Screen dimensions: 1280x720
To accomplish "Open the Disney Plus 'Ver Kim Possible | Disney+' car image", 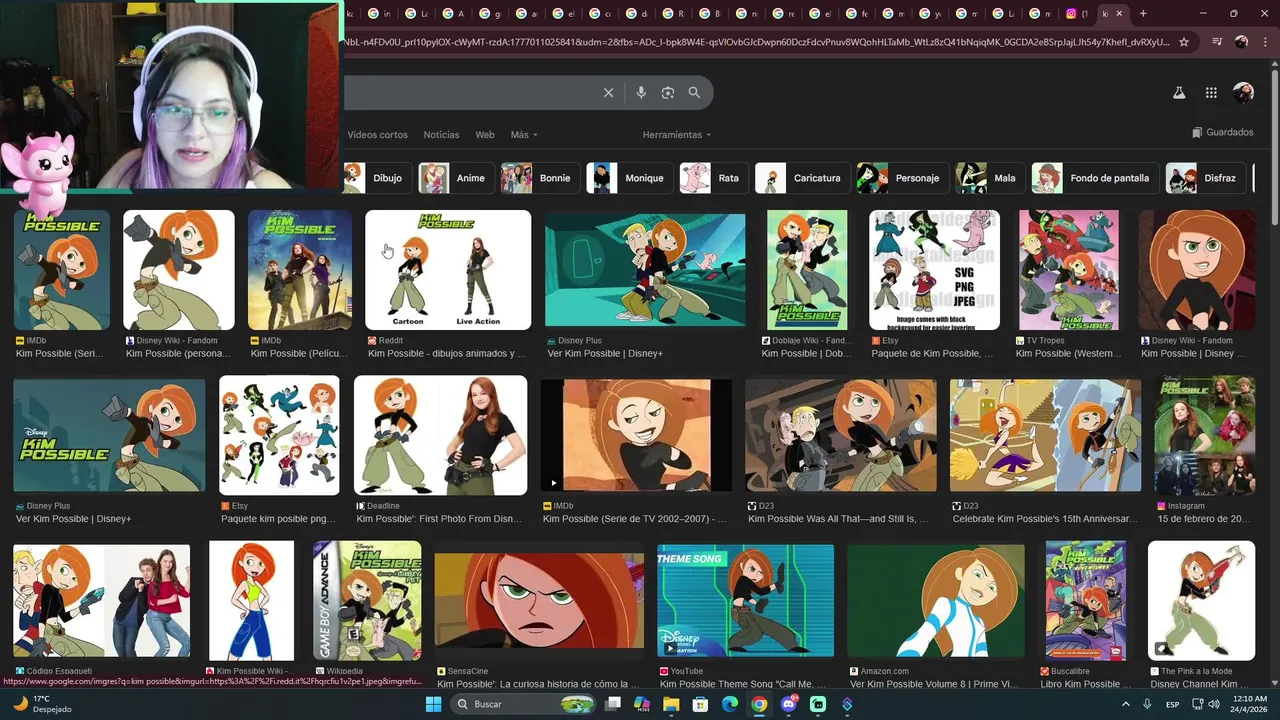I will point(645,270).
